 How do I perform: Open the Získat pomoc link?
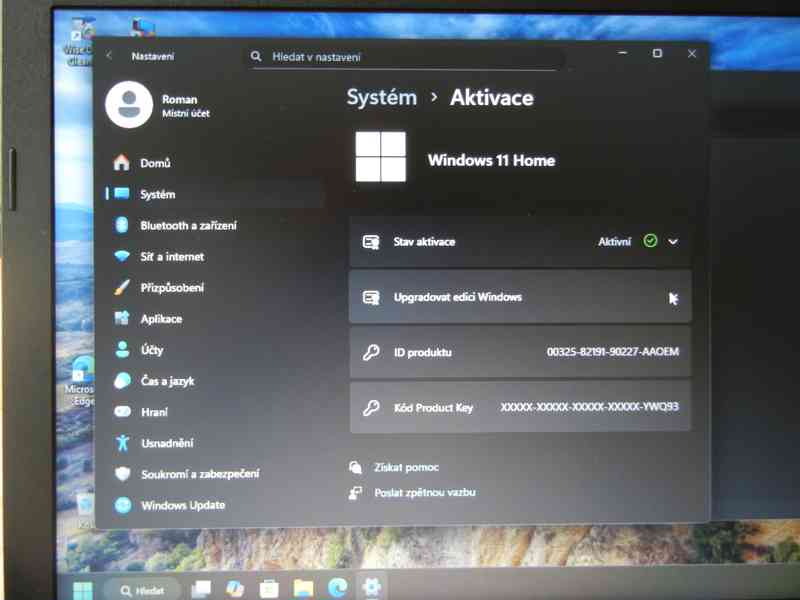tap(407, 467)
